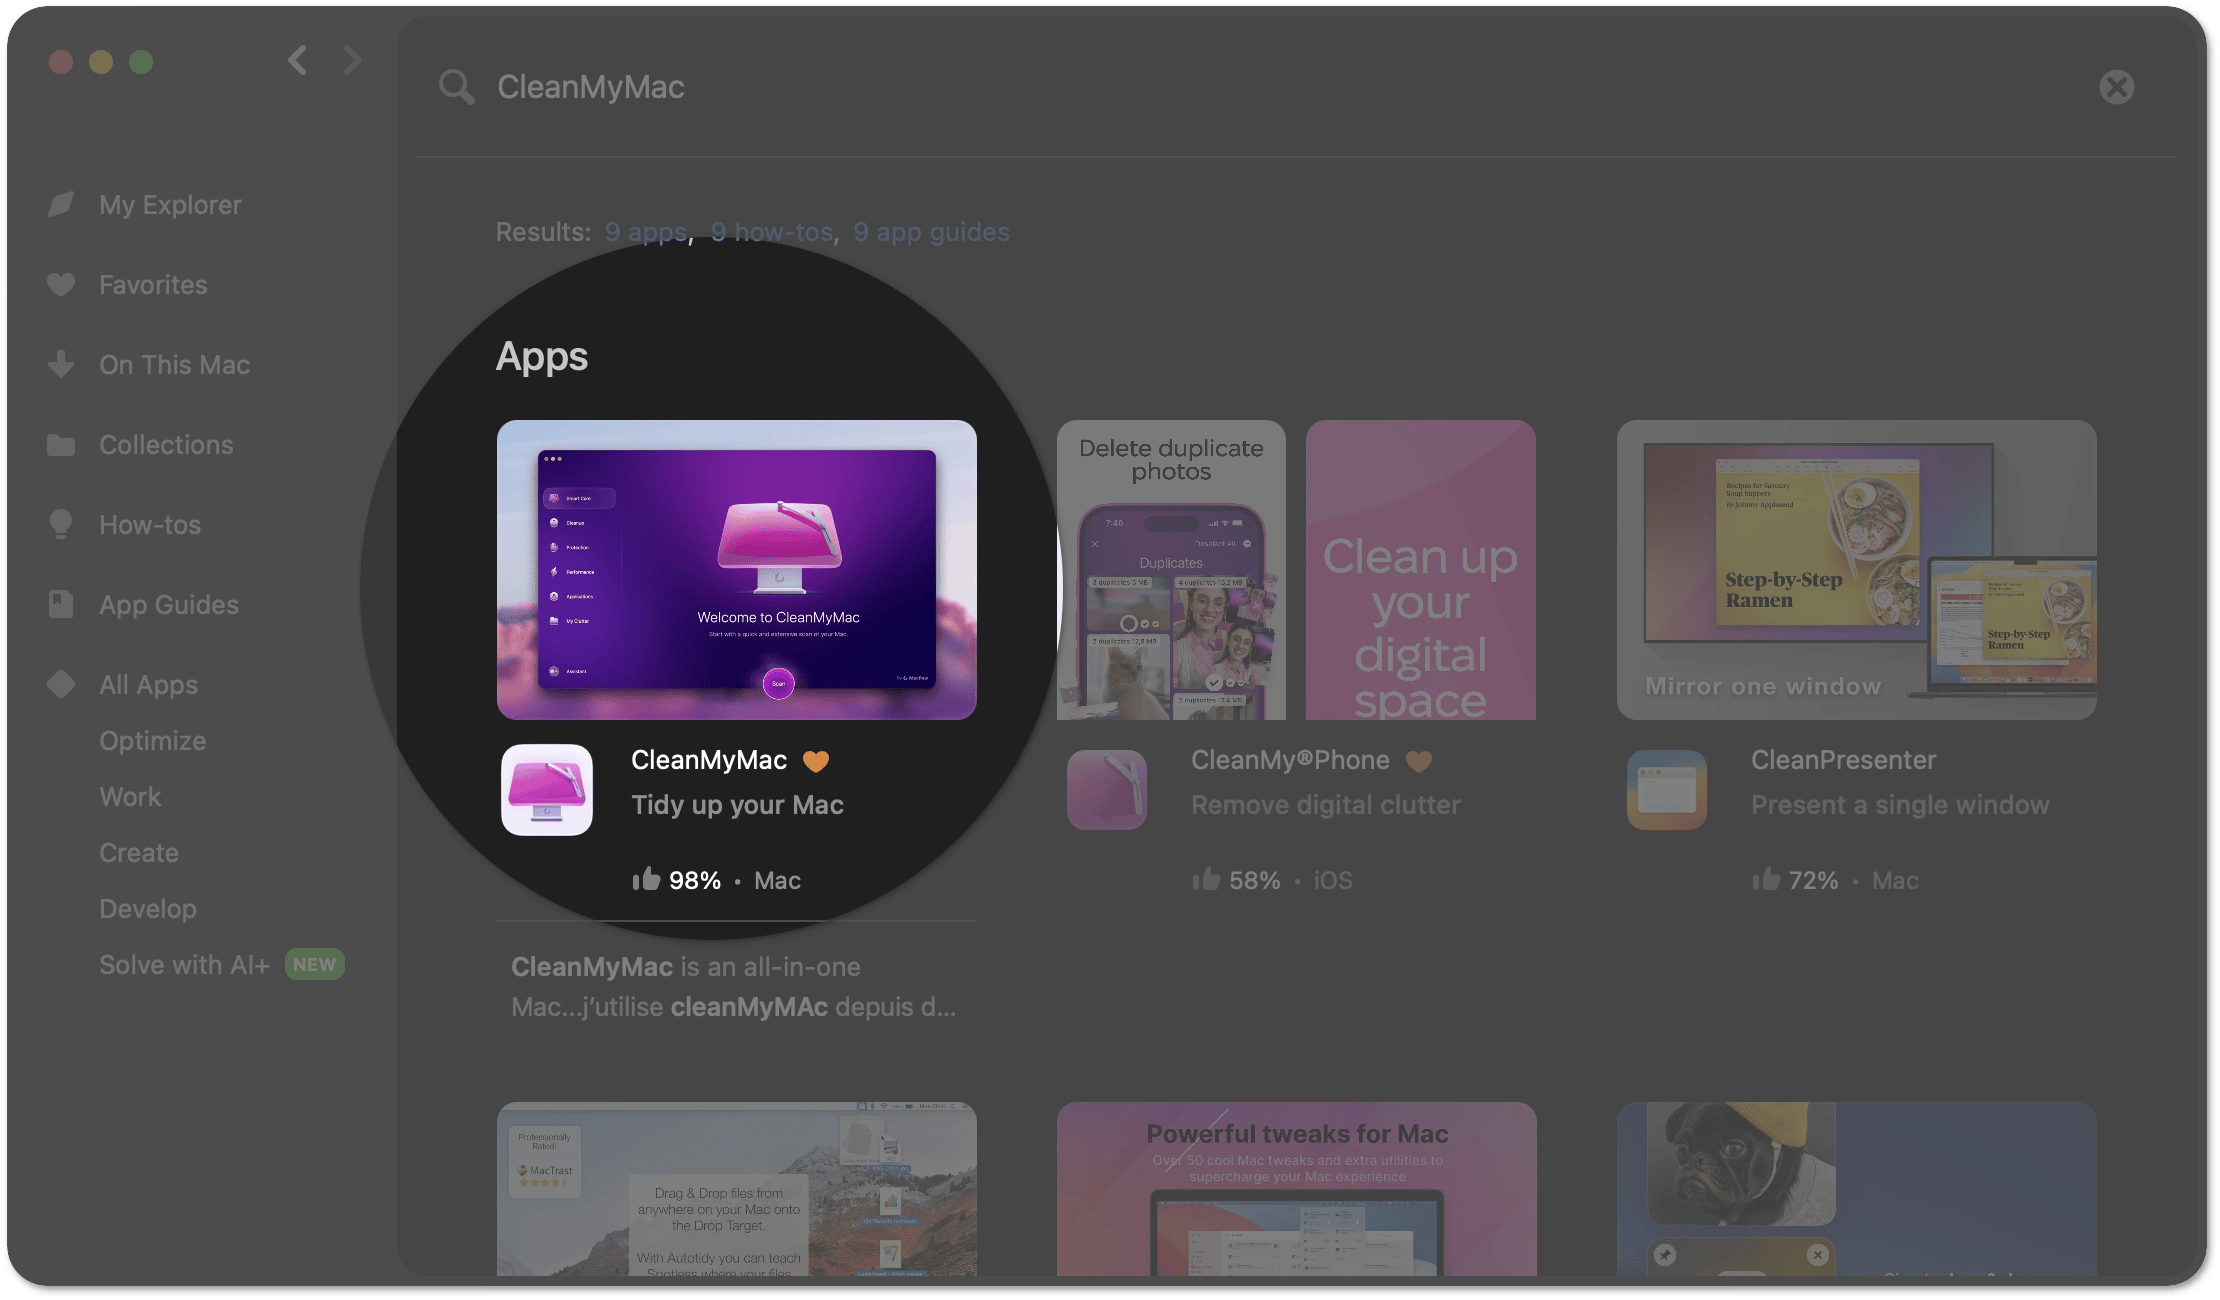Open the Mirror one window screenshot
Image resolution: width=2220 pixels, height=1300 pixels.
point(1857,570)
